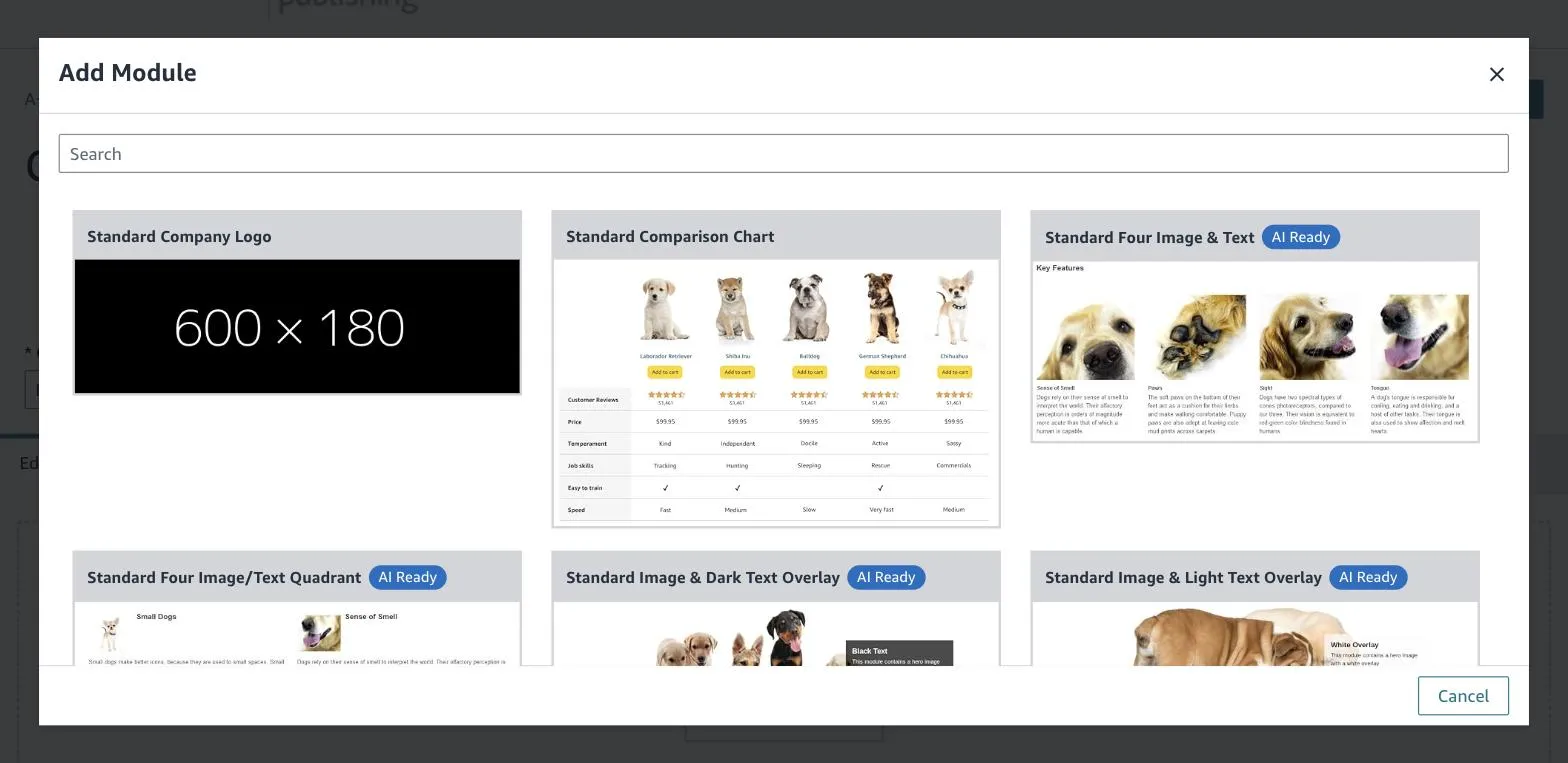Click the Chihuahua Add to cart button
This screenshot has width=1568, height=763.
point(954,372)
